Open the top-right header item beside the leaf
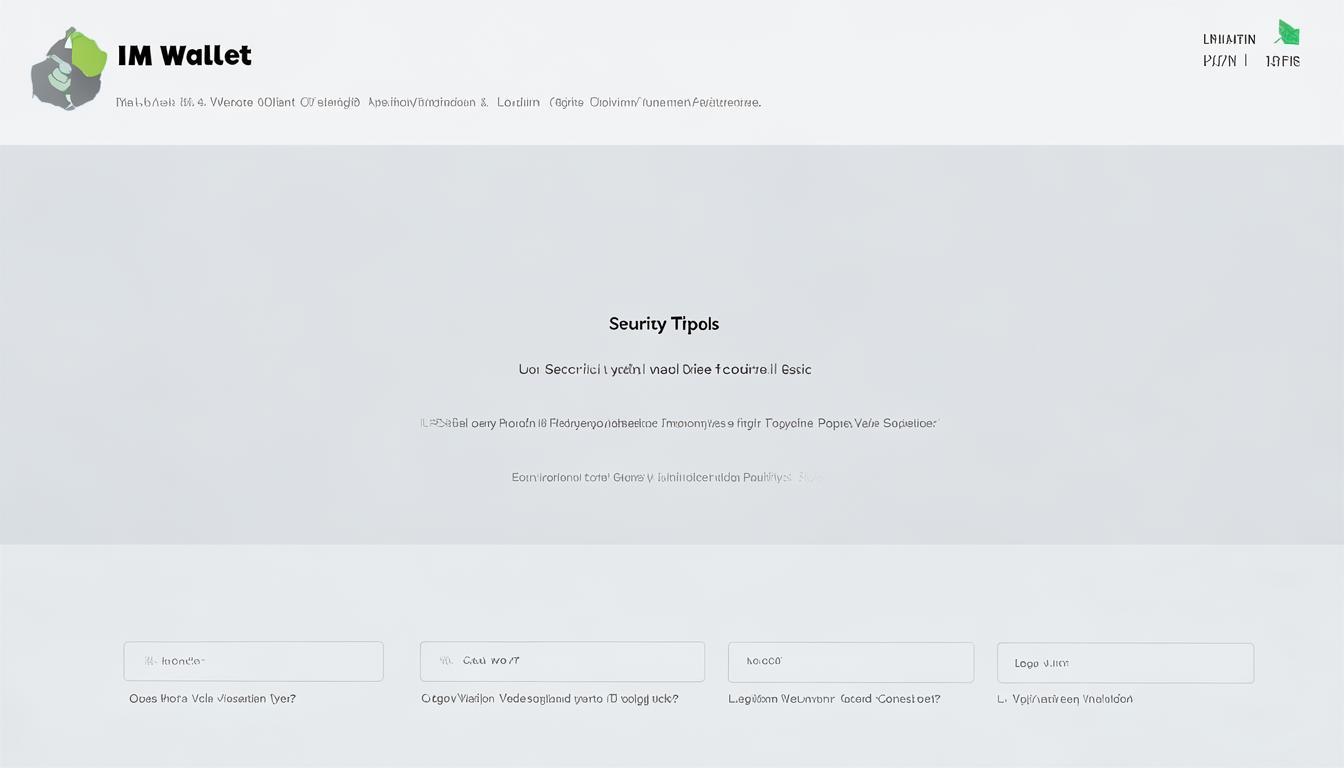This screenshot has height=768, width=1344. (x=1229, y=39)
